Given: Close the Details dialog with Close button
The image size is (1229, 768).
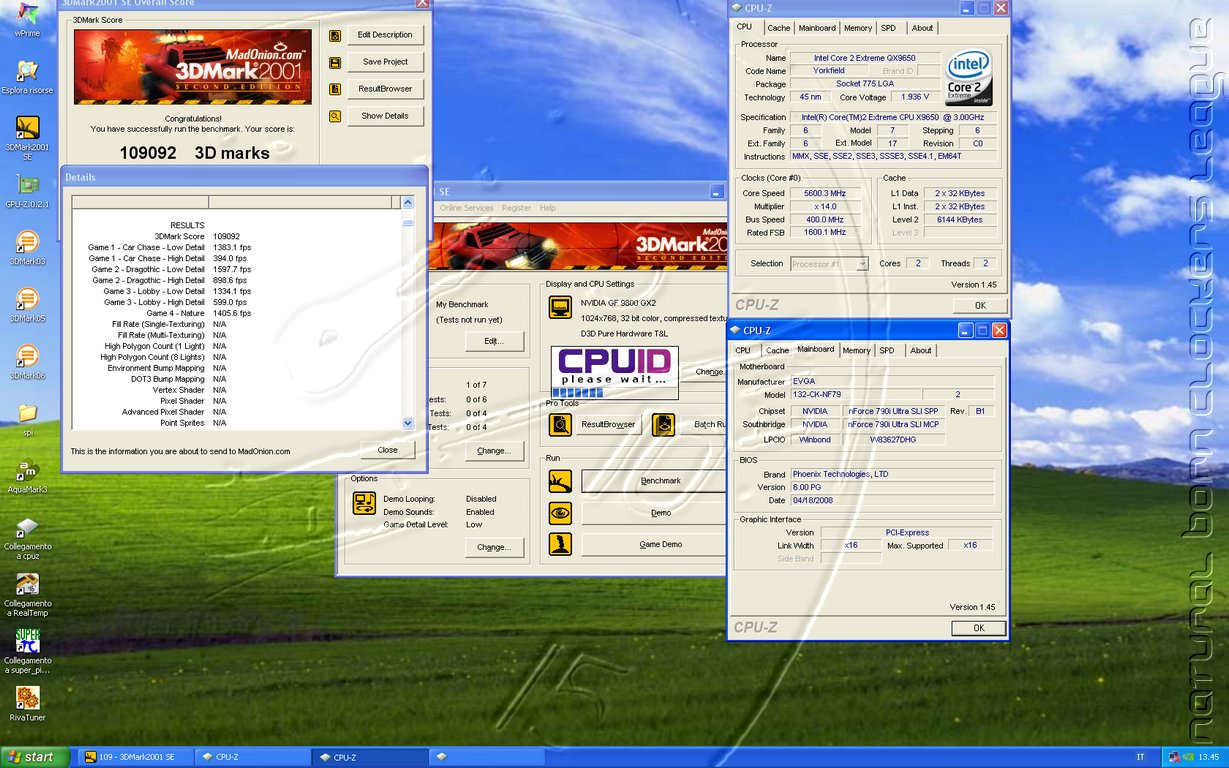Looking at the screenshot, I should [x=388, y=450].
